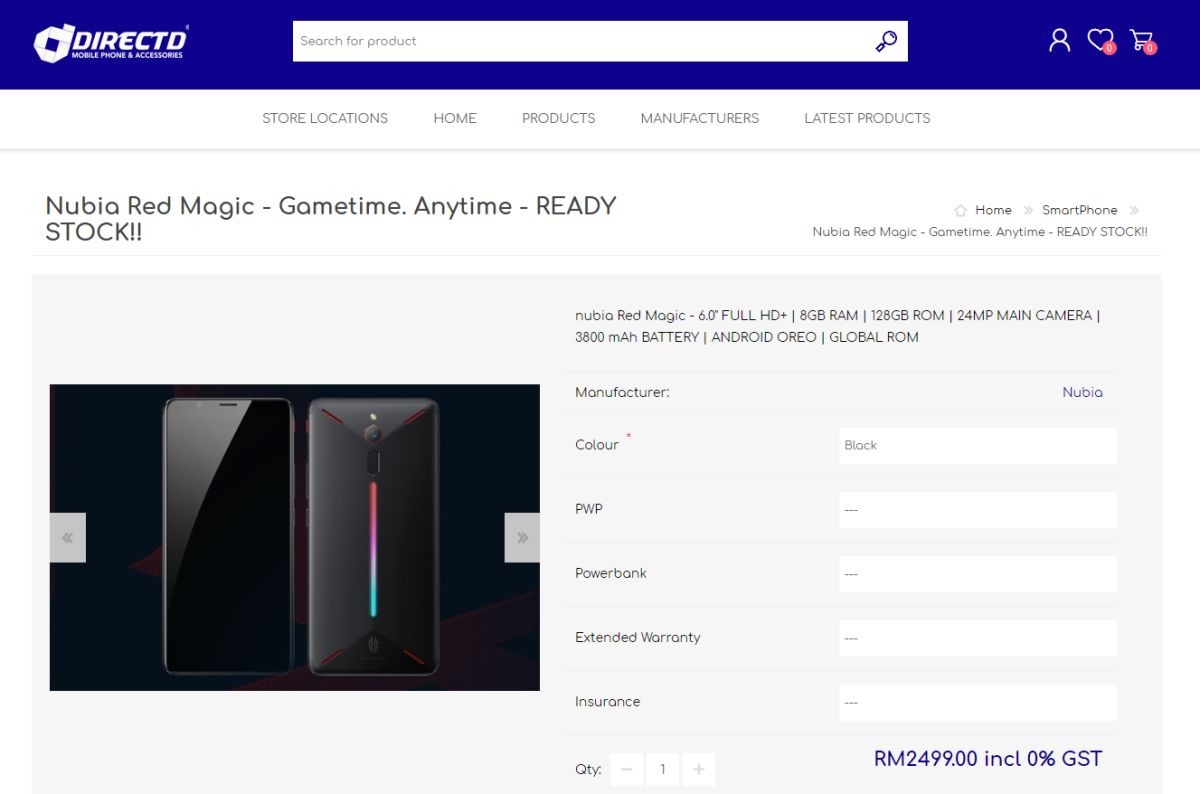Click SmartPhone breadcrumb link
Viewport: 1200px width, 794px height.
coord(1079,210)
